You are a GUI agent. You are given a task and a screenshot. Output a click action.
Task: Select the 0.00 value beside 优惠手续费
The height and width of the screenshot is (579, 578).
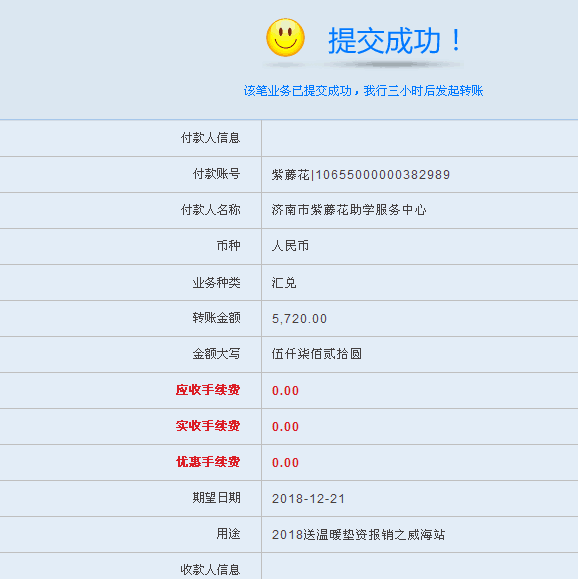285,463
